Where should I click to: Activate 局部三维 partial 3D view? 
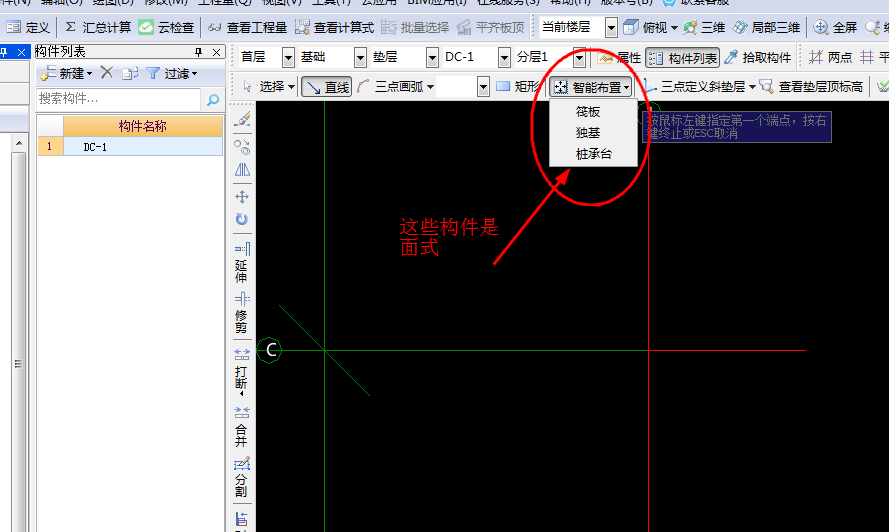click(x=766, y=27)
